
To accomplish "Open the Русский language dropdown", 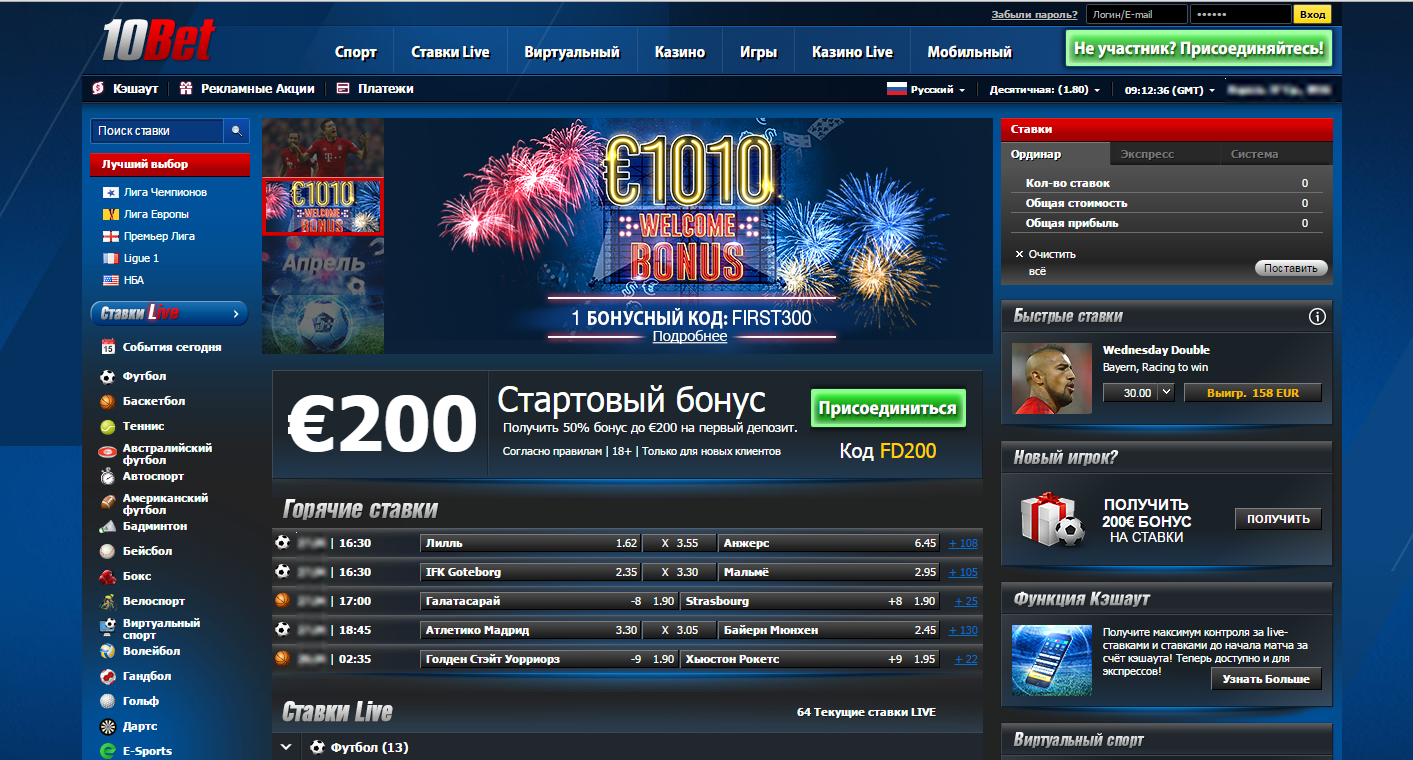I will pos(926,90).
